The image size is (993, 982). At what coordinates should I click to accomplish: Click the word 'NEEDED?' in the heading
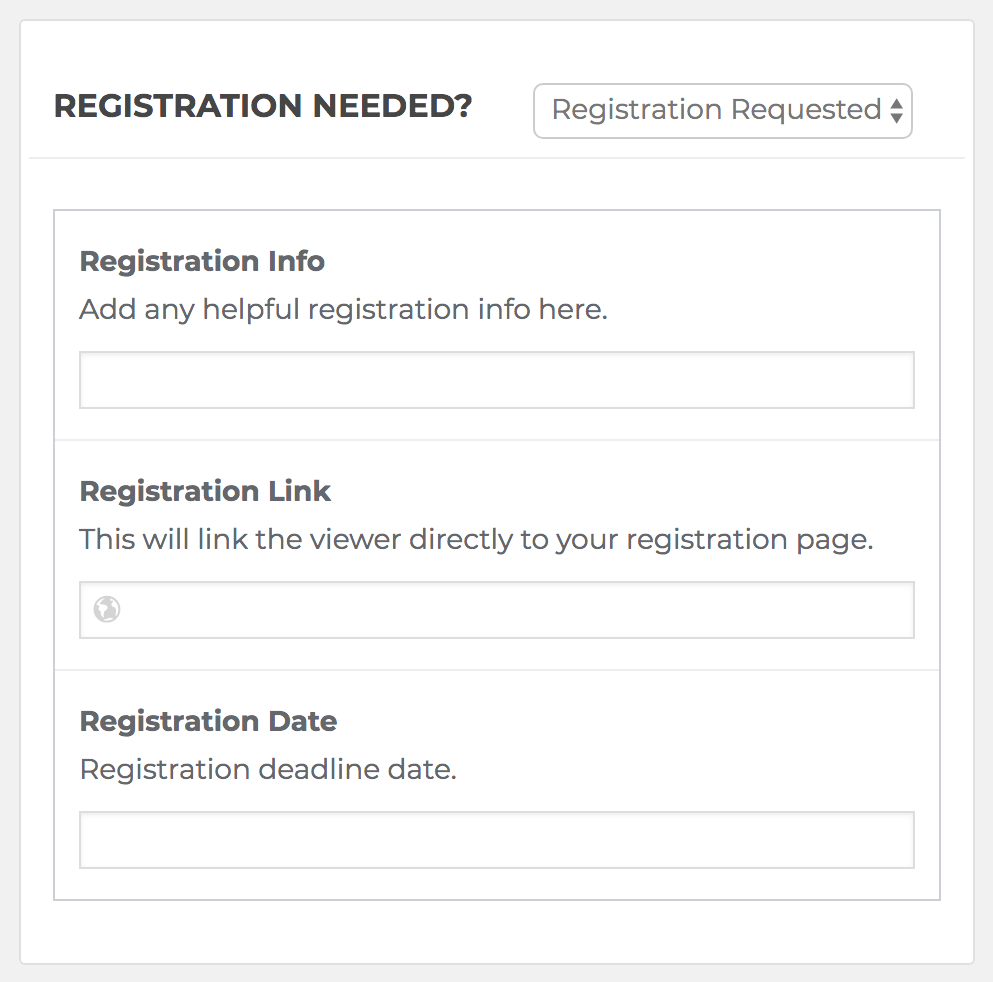393,106
